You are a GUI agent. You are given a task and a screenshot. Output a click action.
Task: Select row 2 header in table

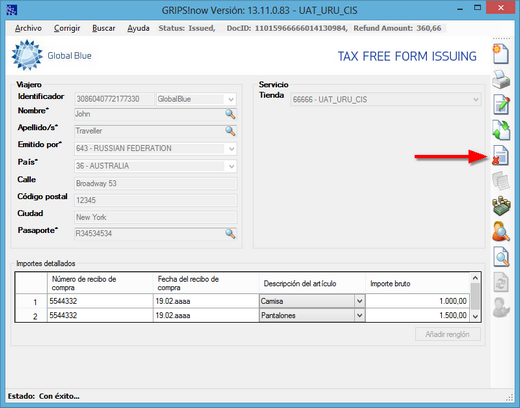point(31,316)
